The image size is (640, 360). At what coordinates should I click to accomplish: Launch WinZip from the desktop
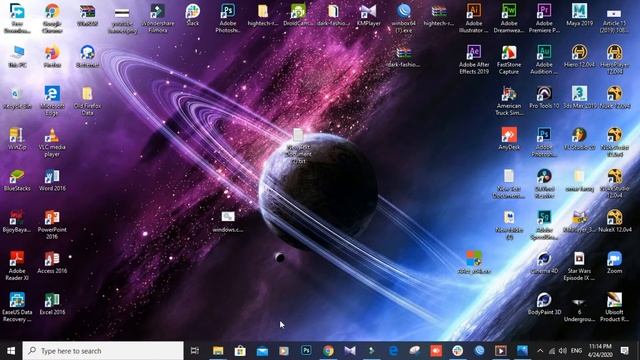click(17, 138)
